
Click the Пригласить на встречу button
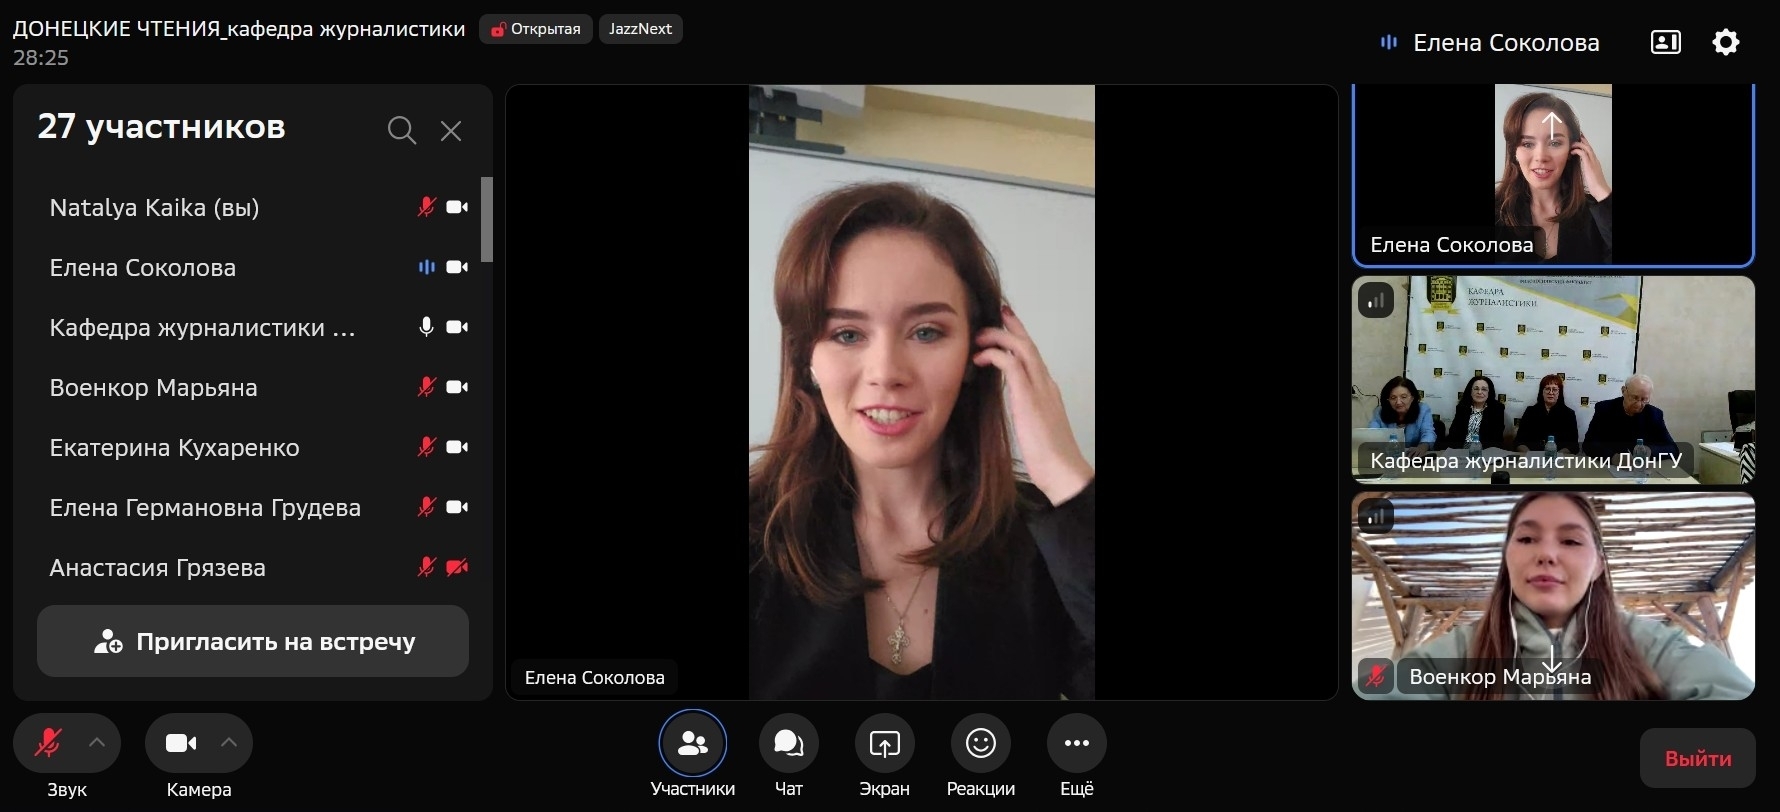(x=253, y=641)
